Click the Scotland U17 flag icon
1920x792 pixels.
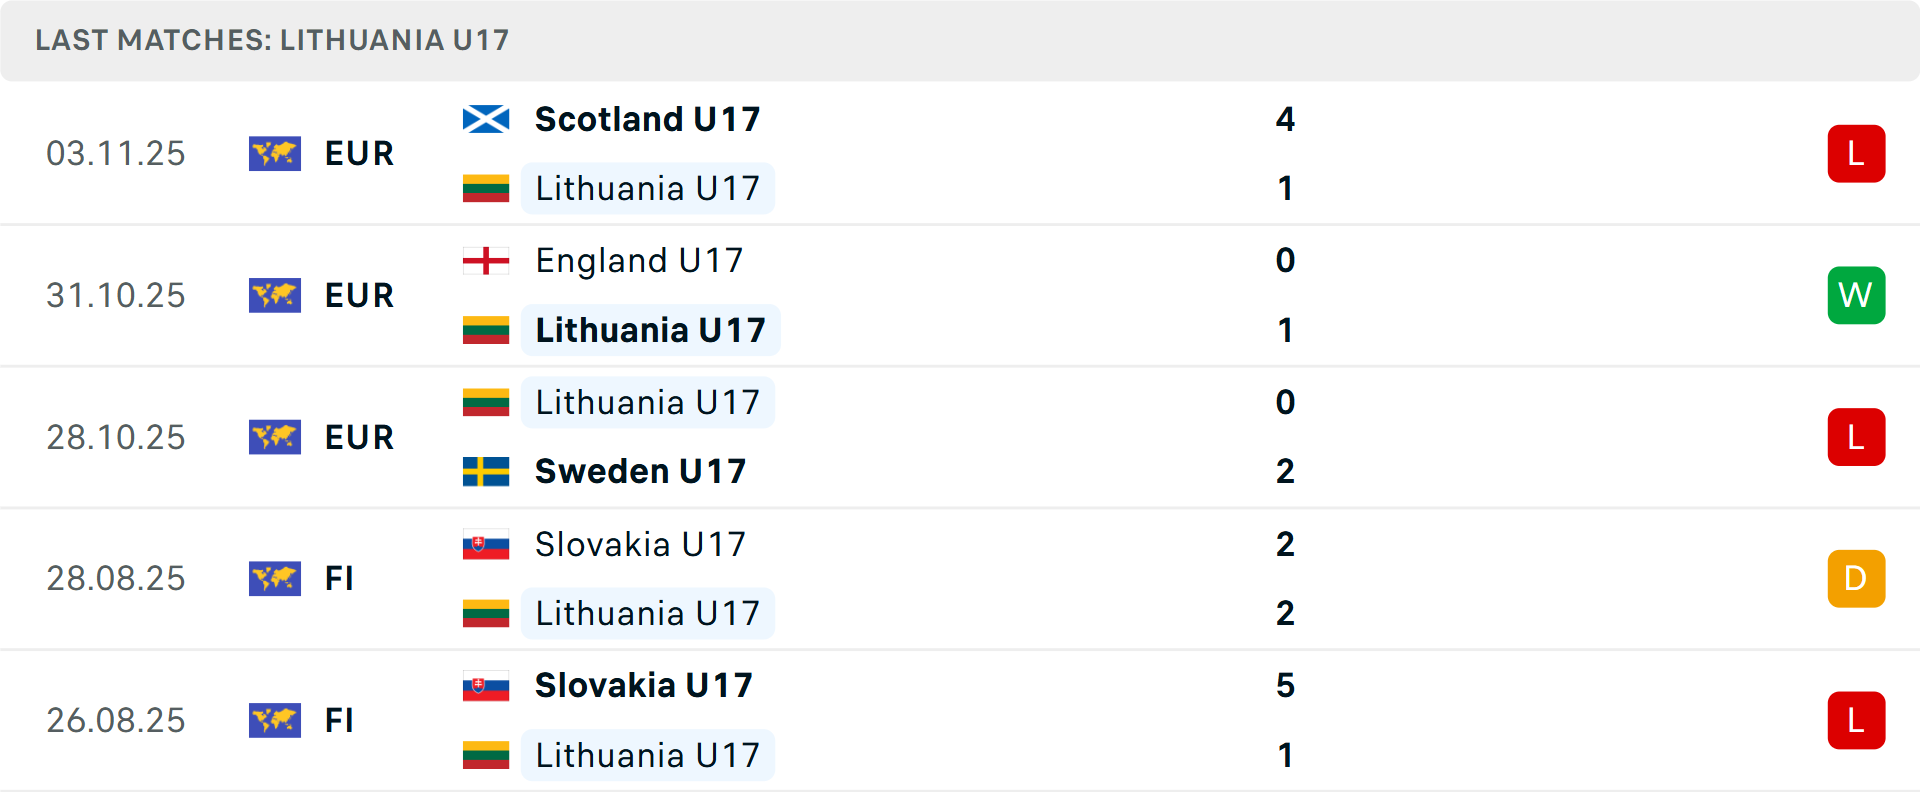click(x=486, y=117)
